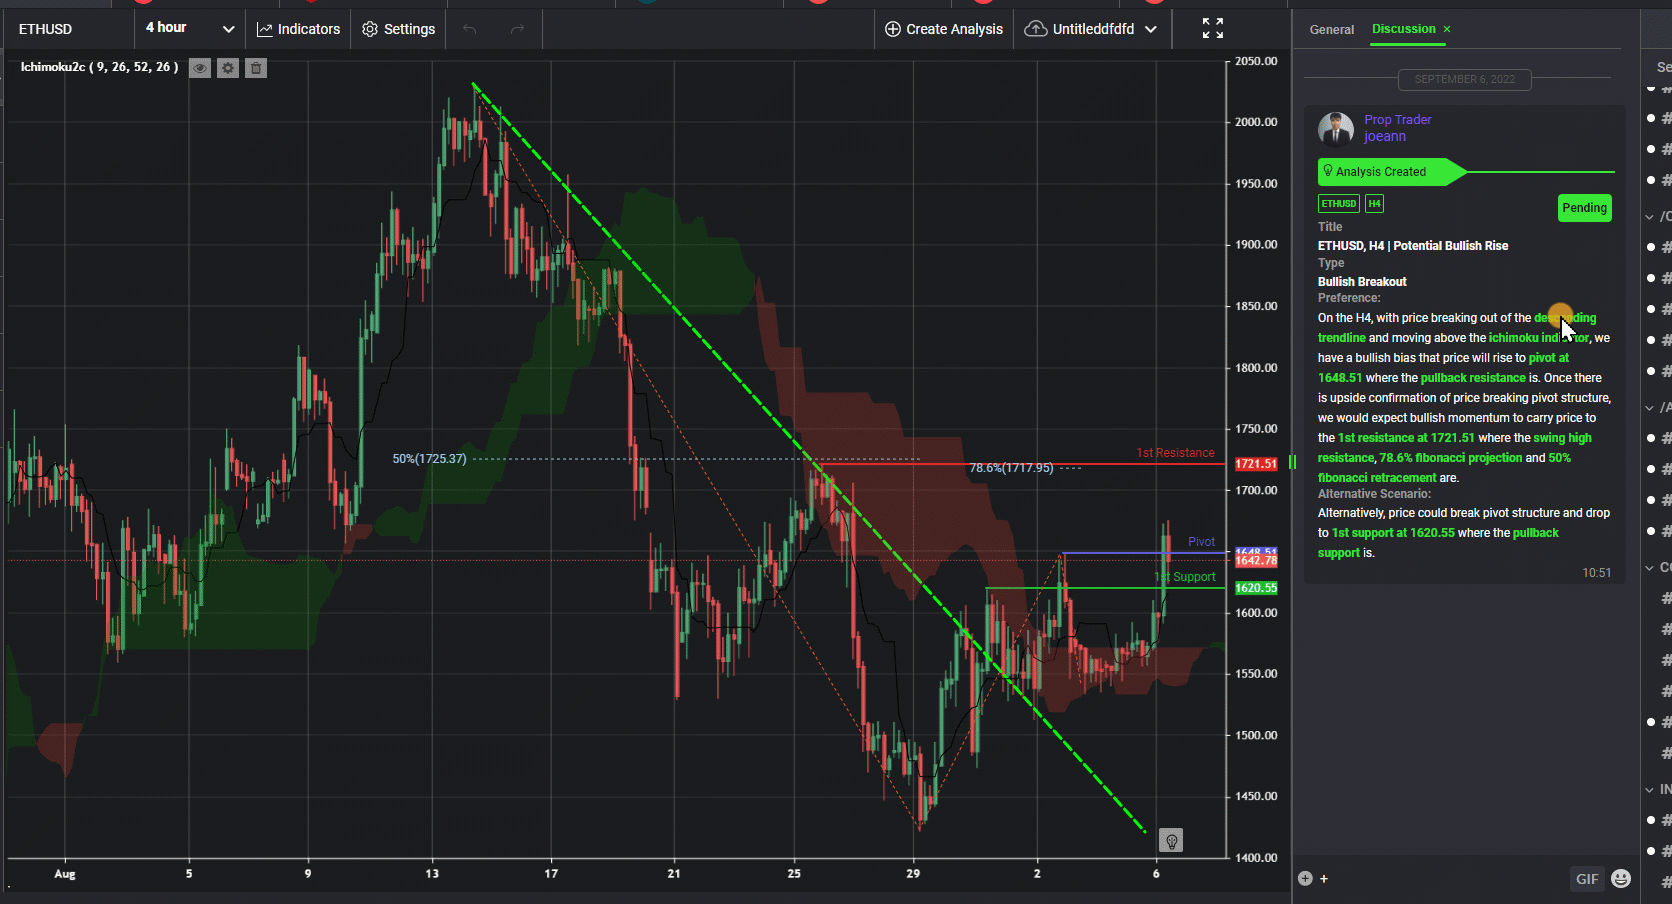Click the undo arrow in toolbar

click(x=469, y=29)
